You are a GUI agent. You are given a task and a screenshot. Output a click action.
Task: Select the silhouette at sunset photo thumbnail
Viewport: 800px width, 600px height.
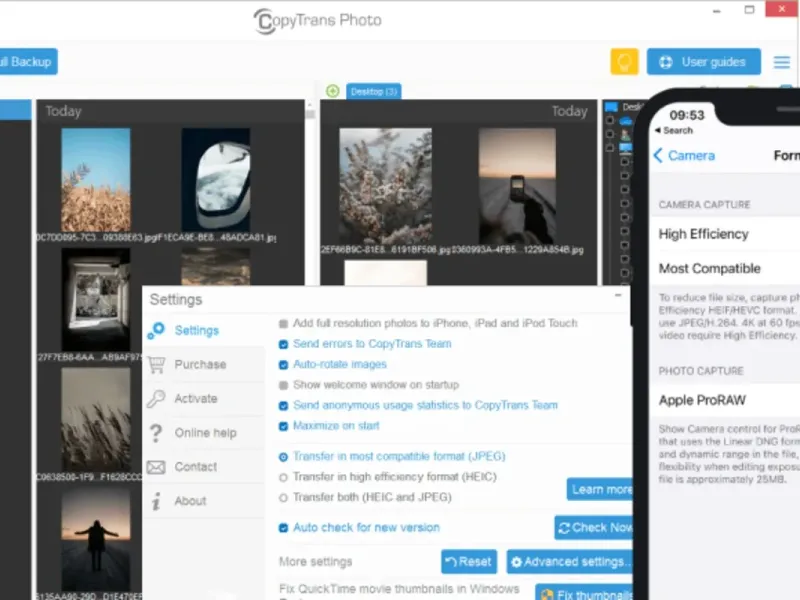96,539
